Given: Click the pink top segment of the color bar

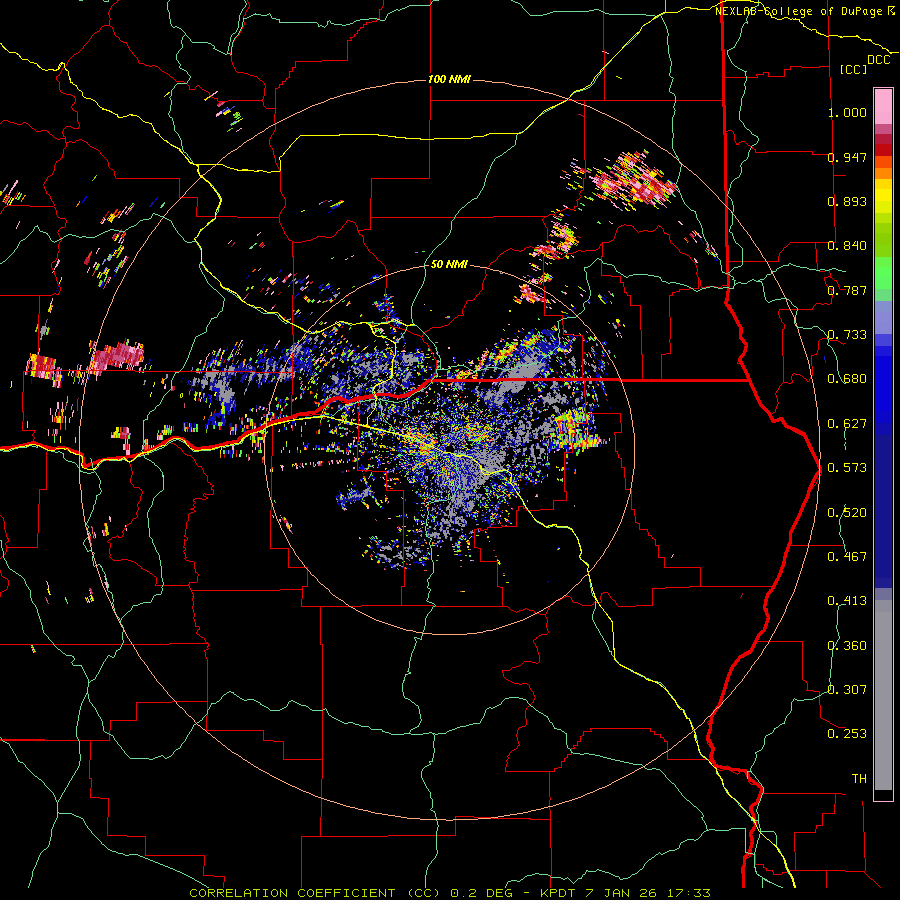Looking at the screenshot, I should pyautogui.click(x=883, y=107).
